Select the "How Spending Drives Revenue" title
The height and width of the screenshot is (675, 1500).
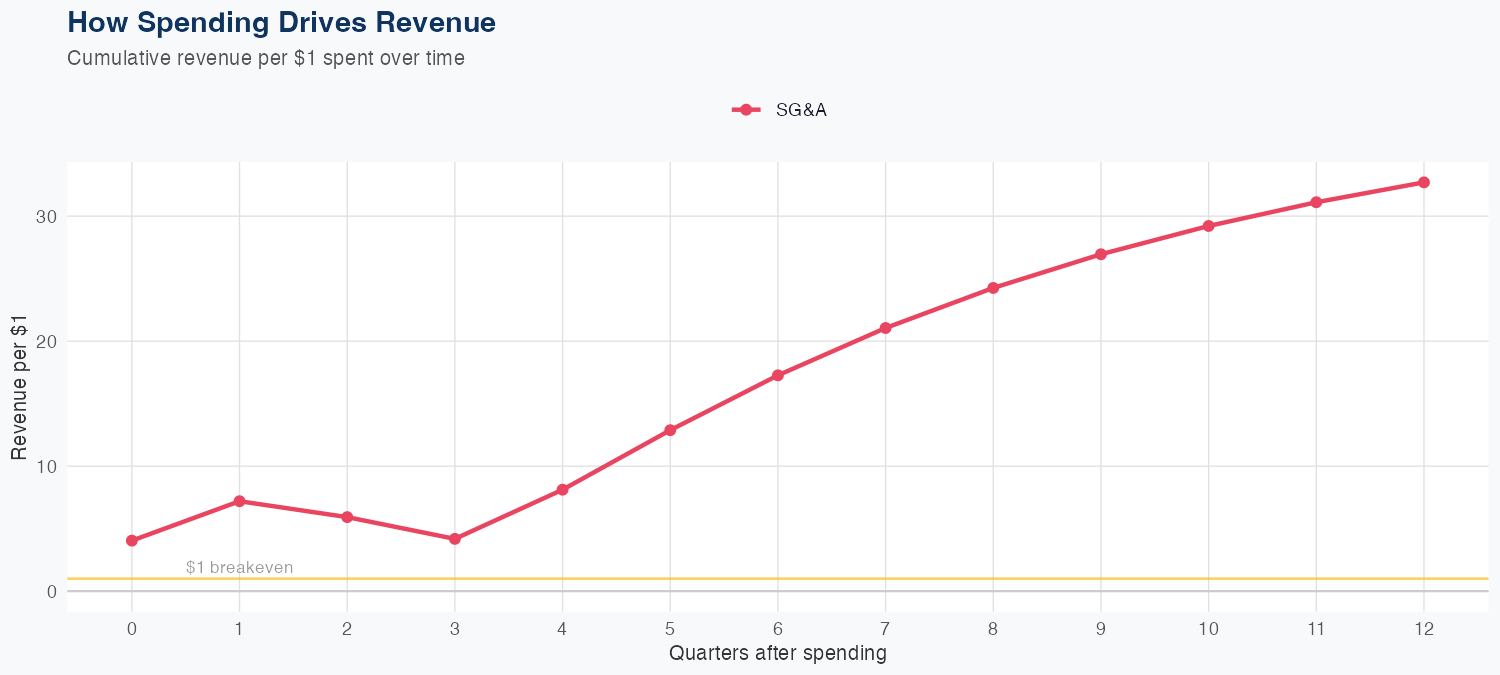[x=281, y=22]
